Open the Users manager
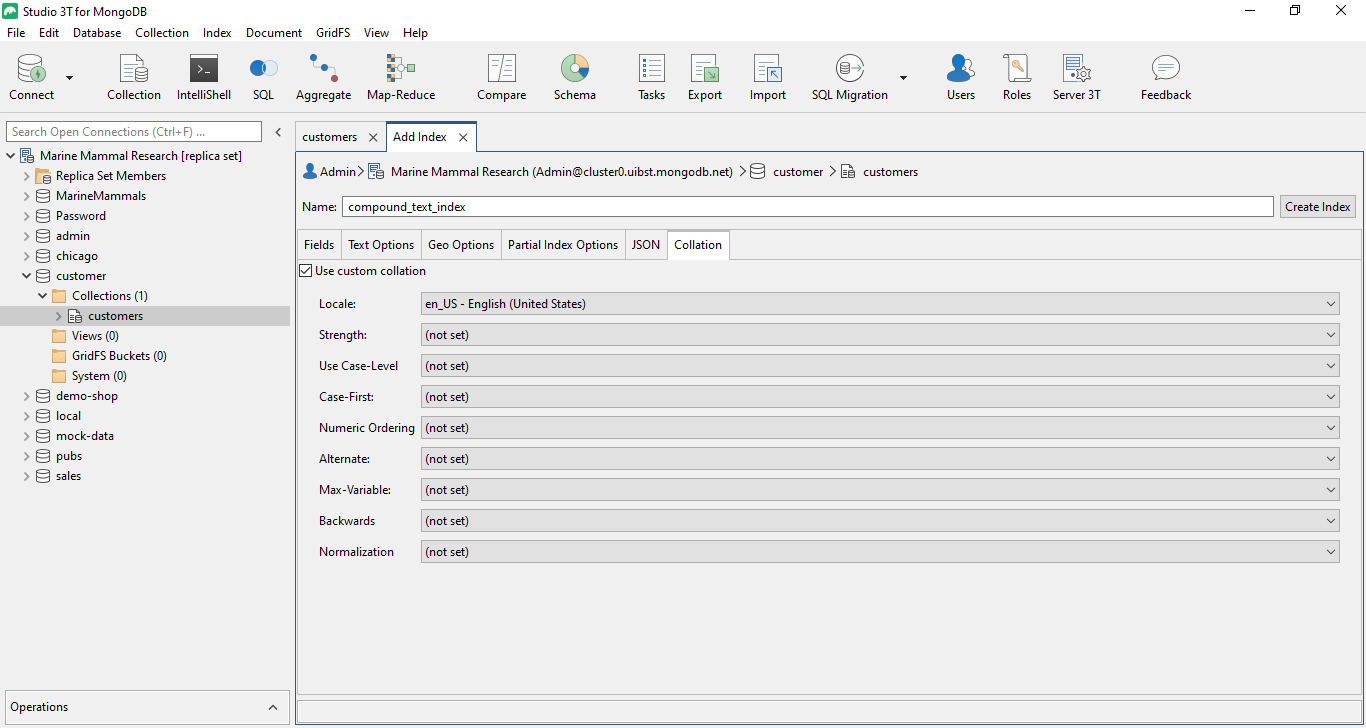This screenshot has width=1366, height=728. (960, 76)
